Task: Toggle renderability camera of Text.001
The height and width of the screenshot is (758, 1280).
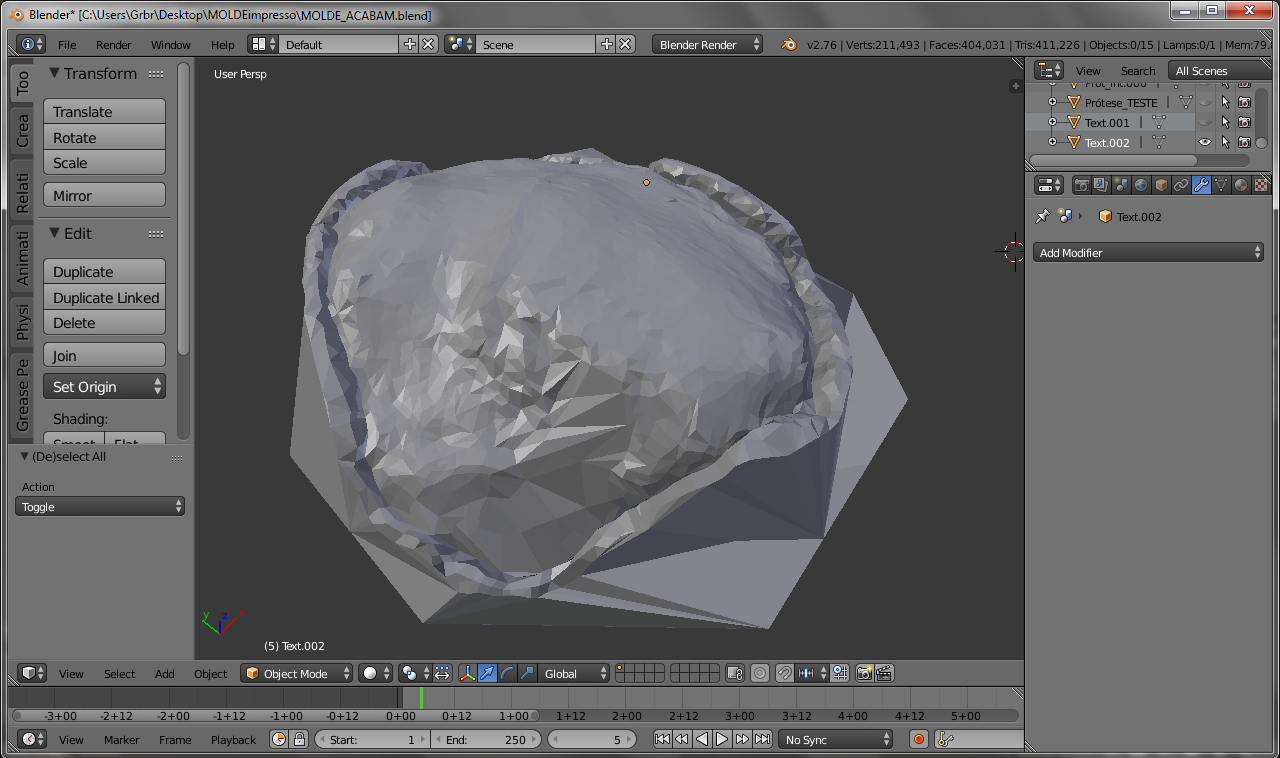Action: pyautogui.click(x=1244, y=122)
